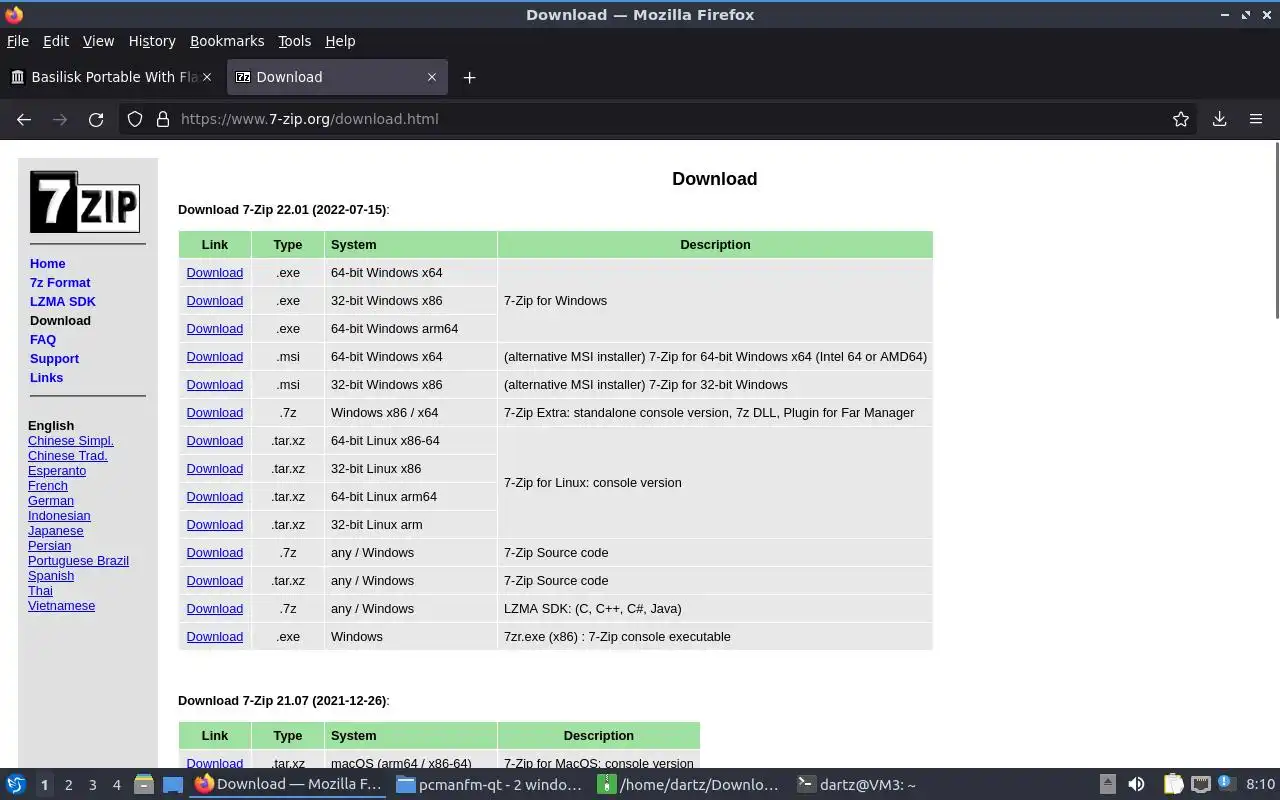
Task: Download the 64-bit Linux arm64 tar.xz
Action: [214, 497]
